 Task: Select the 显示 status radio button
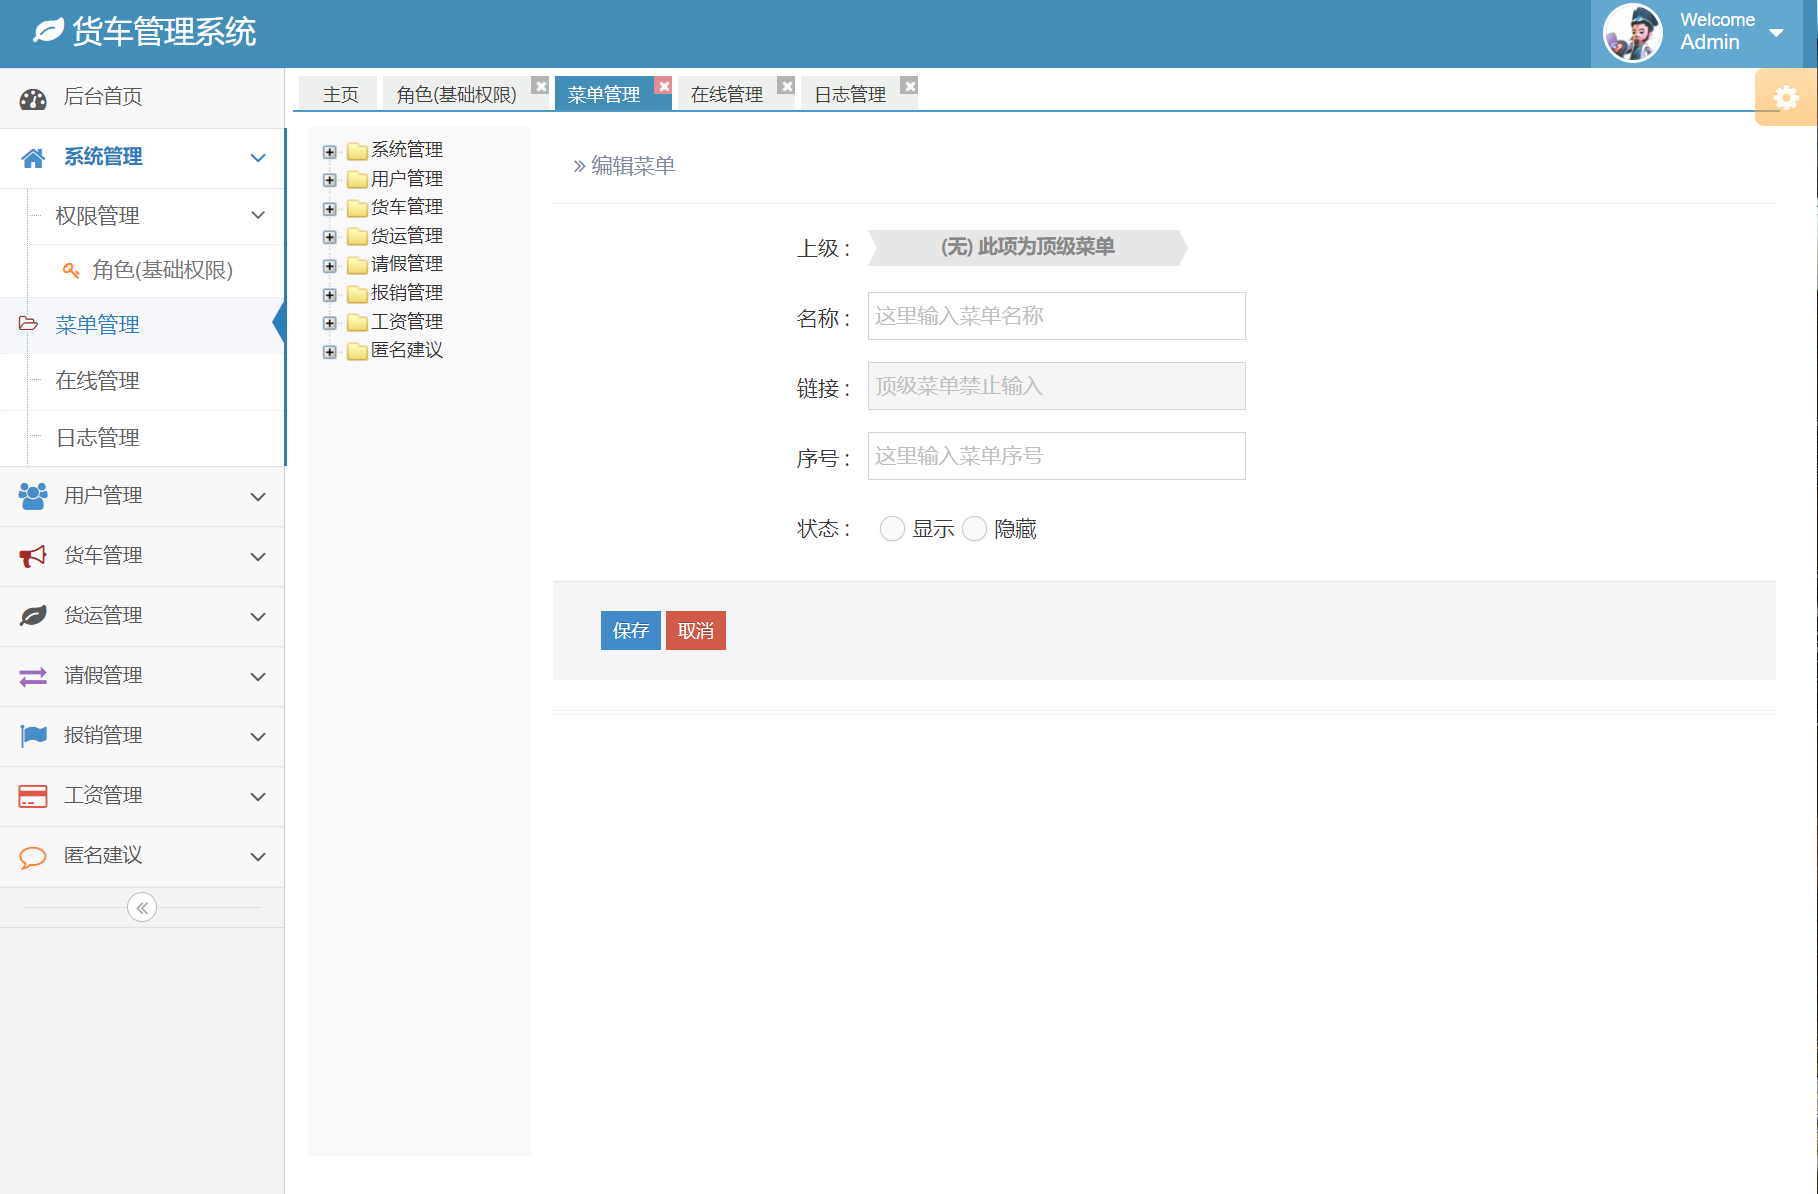tap(892, 528)
